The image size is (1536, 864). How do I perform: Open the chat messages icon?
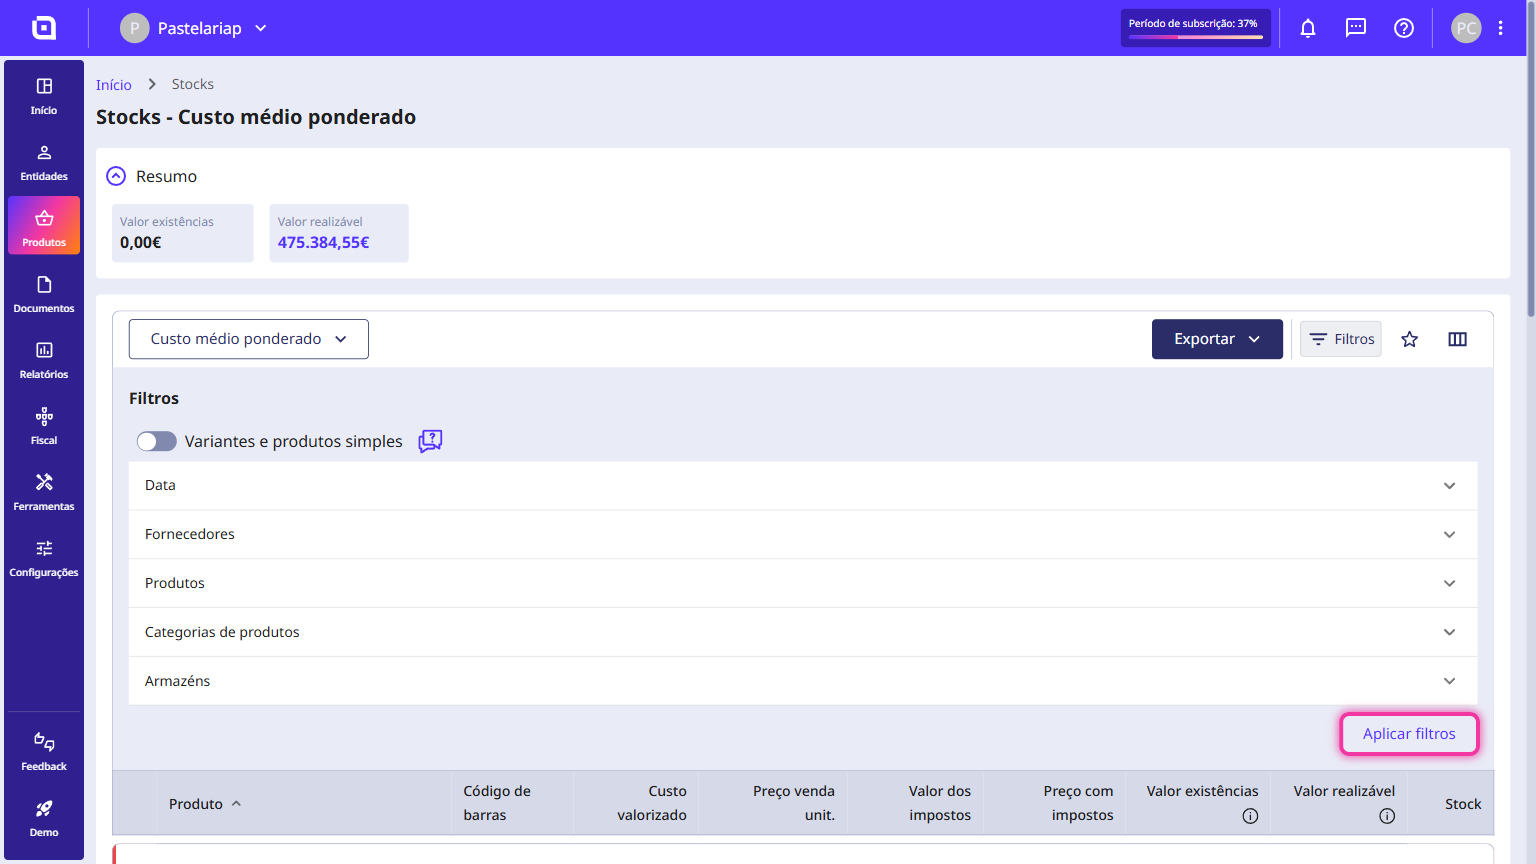pos(1356,28)
